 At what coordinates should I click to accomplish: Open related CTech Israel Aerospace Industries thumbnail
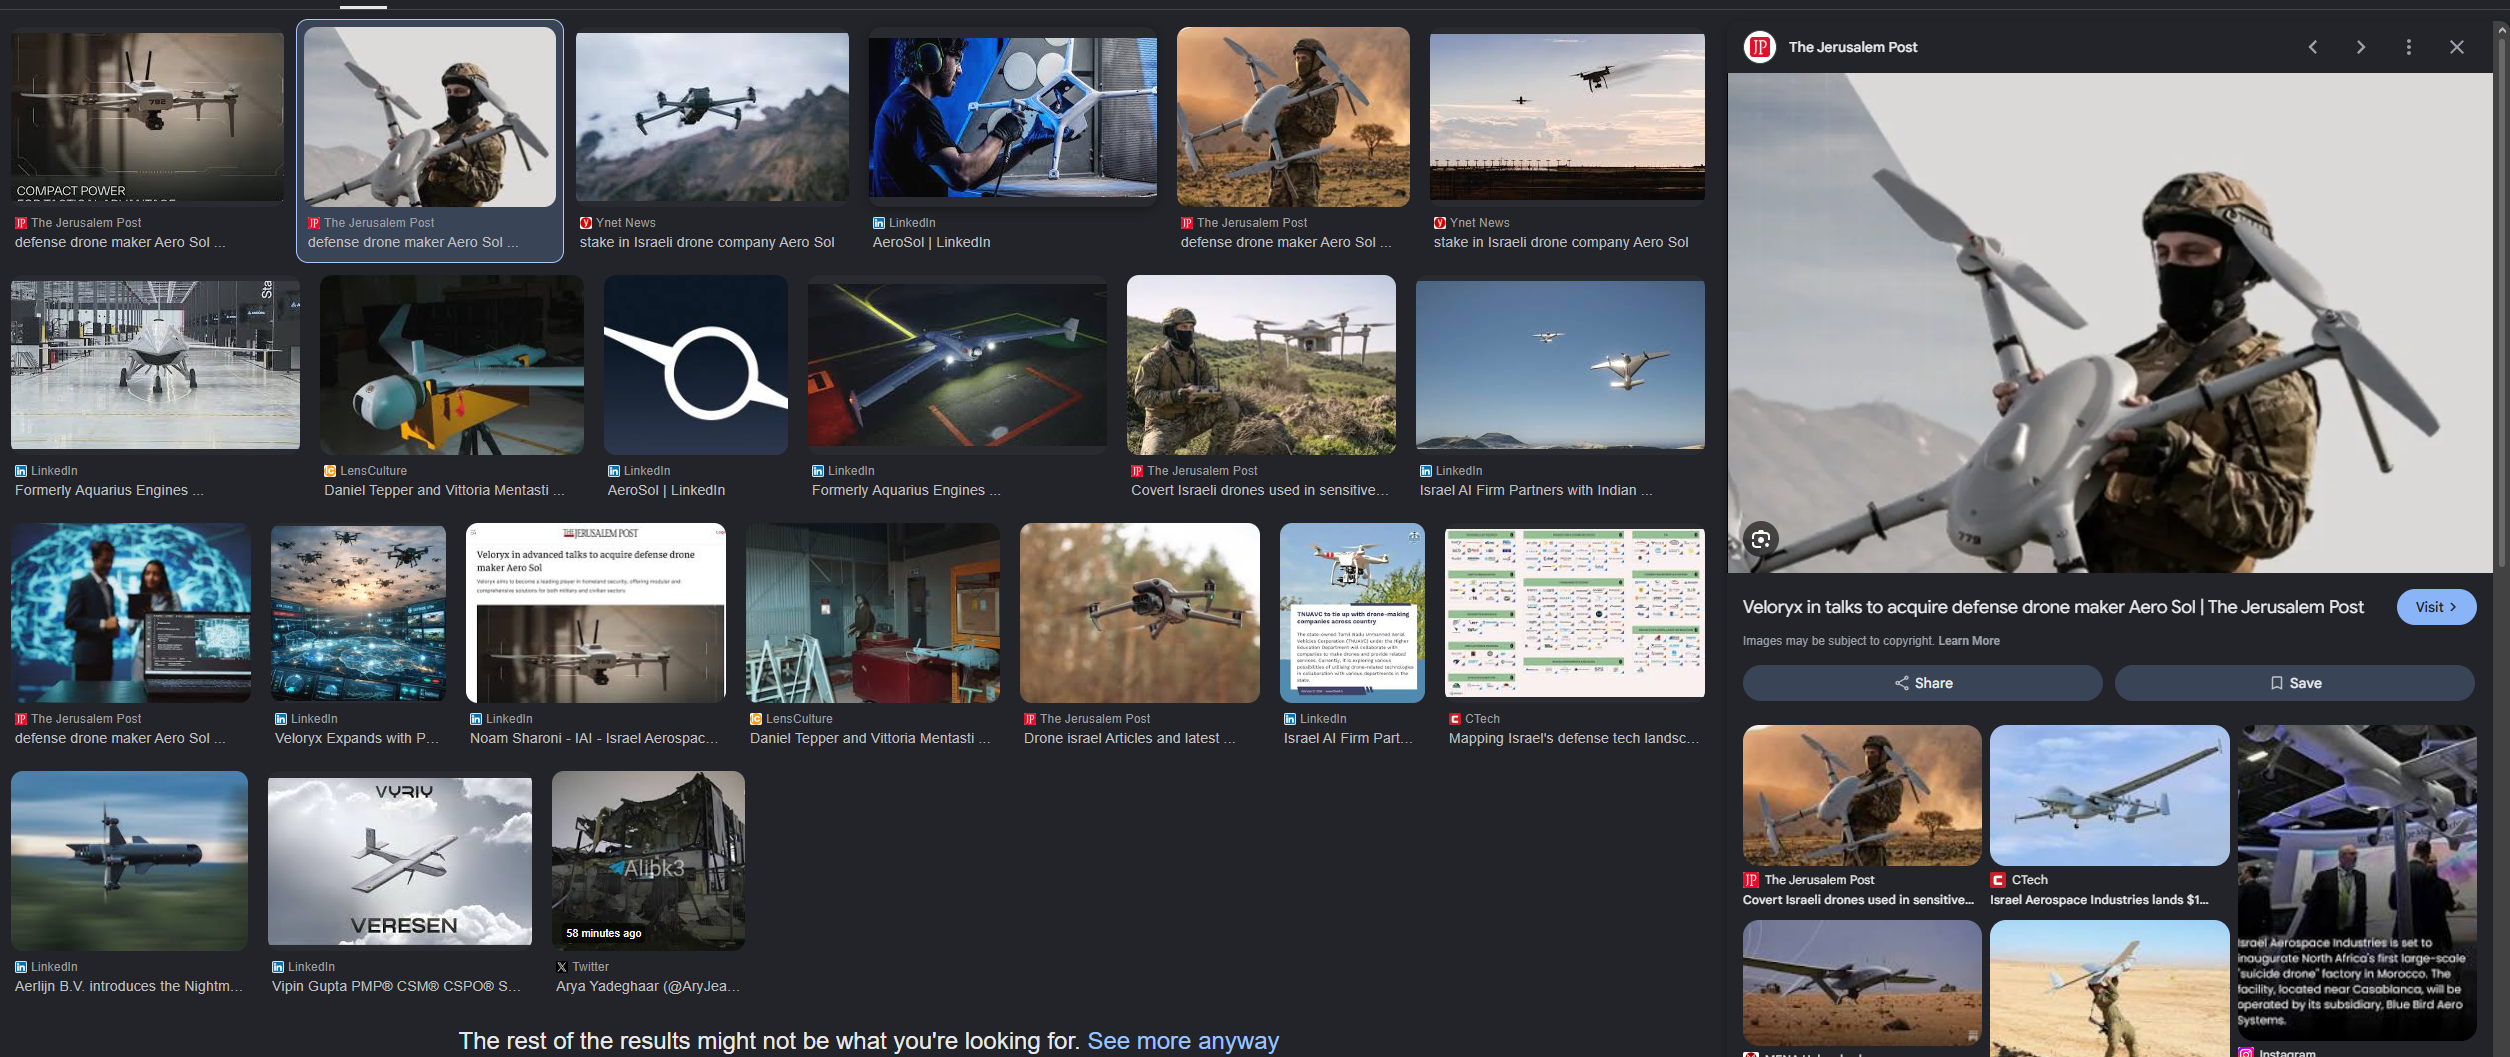click(2109, 795)
